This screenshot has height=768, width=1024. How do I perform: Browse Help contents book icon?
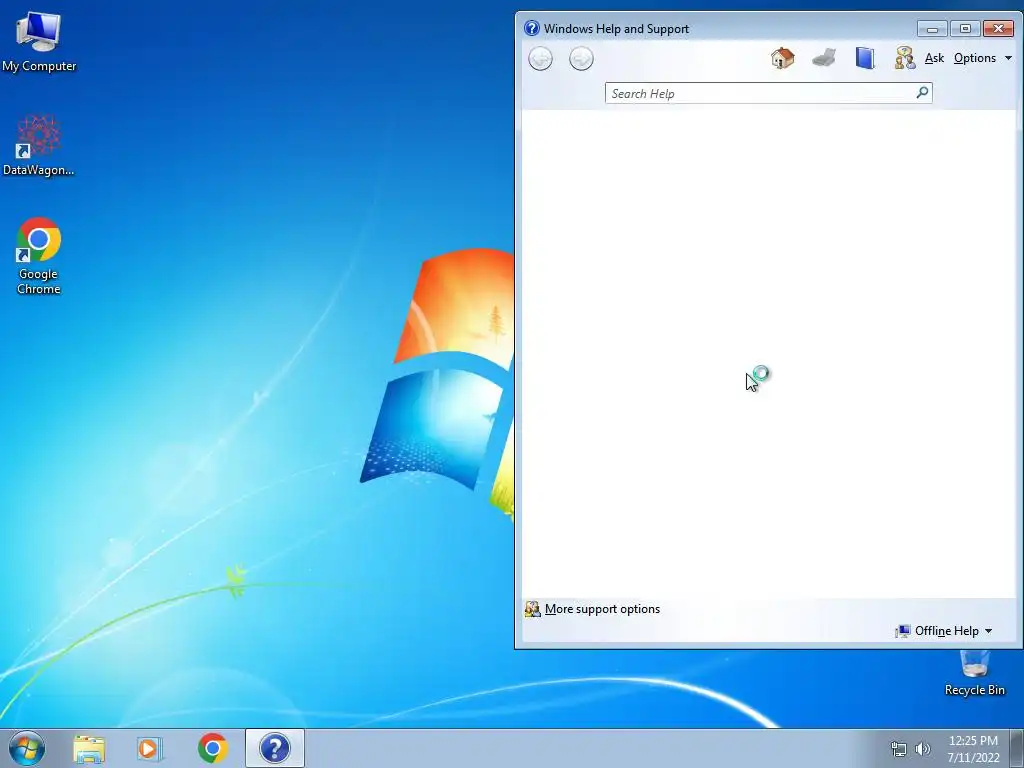tap(865, 58)
